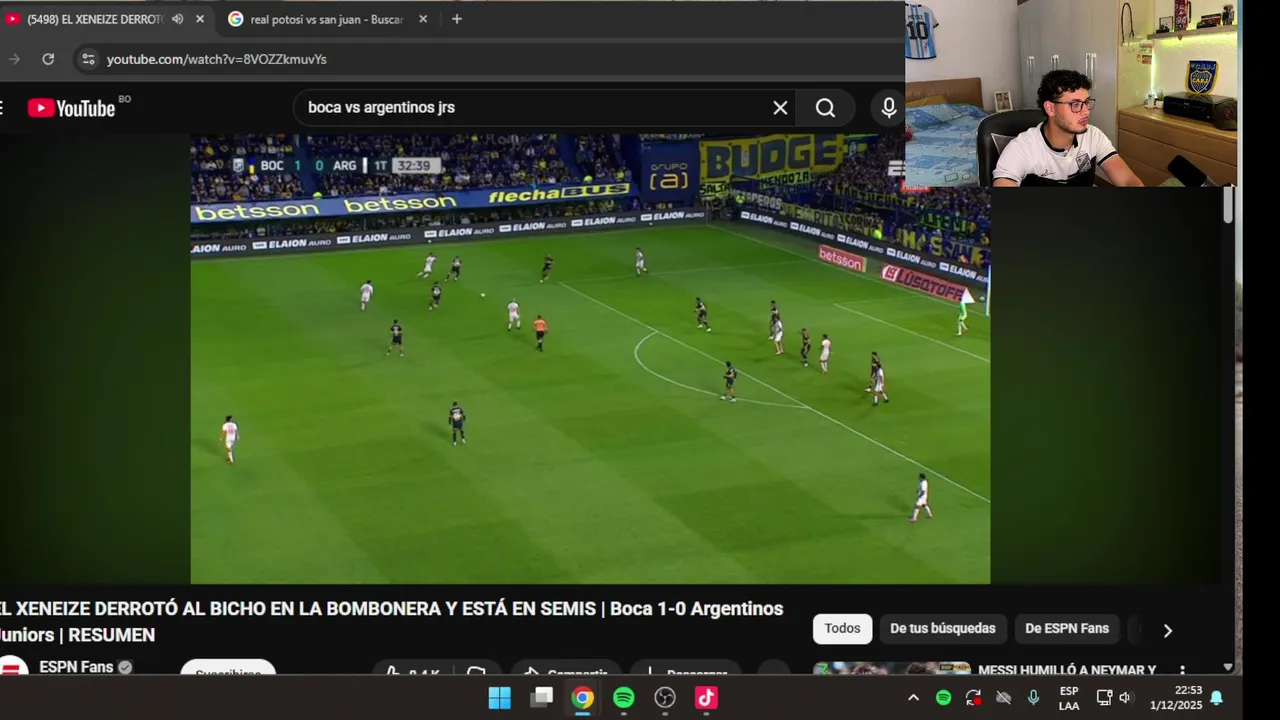Image resolution: width=1280 pixels, height=720 pixels.
Task: Click the page vertical scrollbar thumb
Action: click(1228, 205)
